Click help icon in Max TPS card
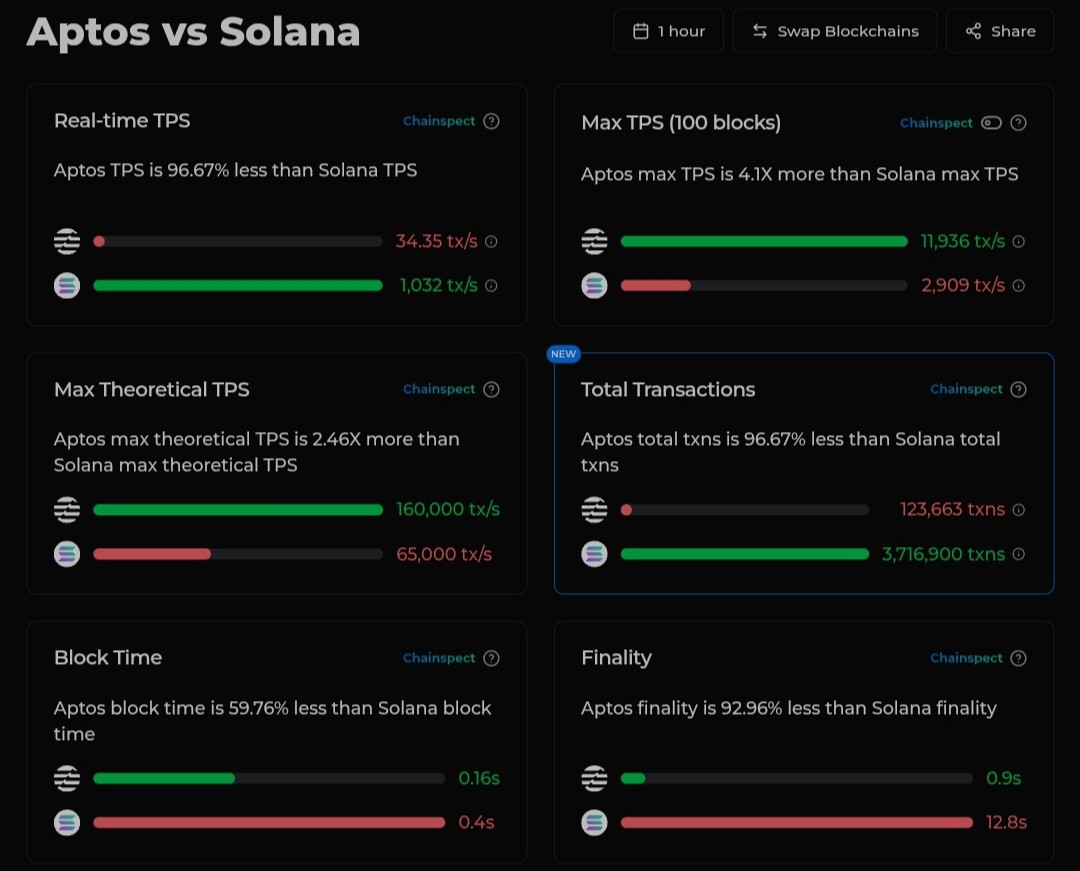Viewport: 1080px width, 871px height. [1018, 123]
